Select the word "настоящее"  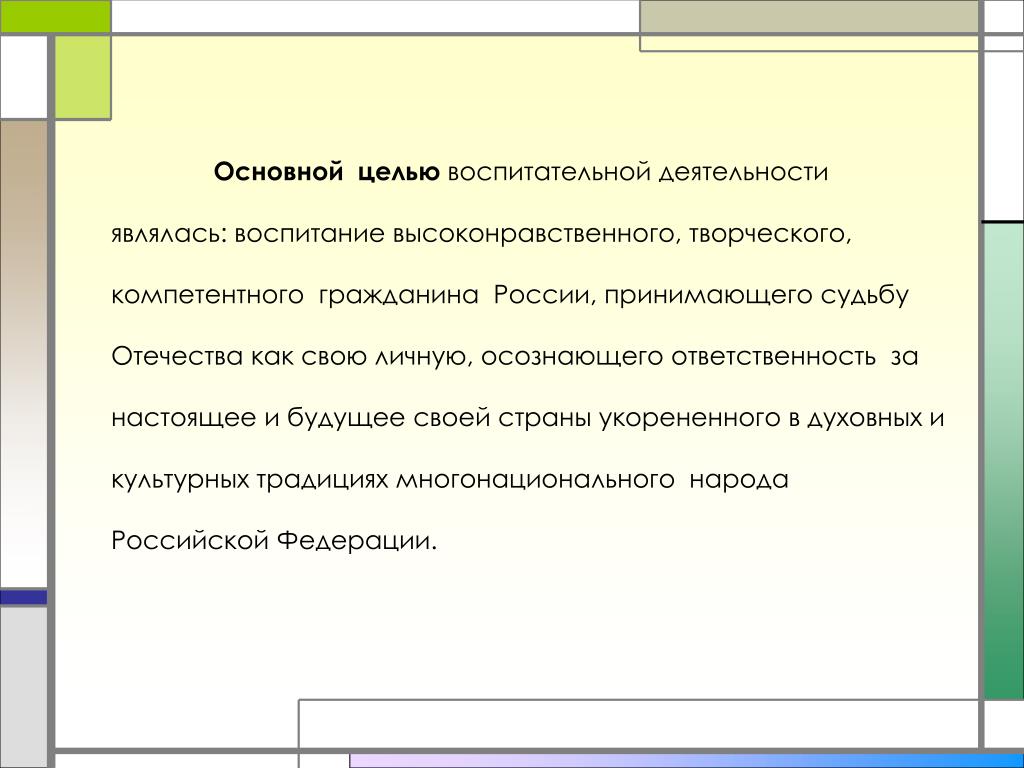[184, 418]
